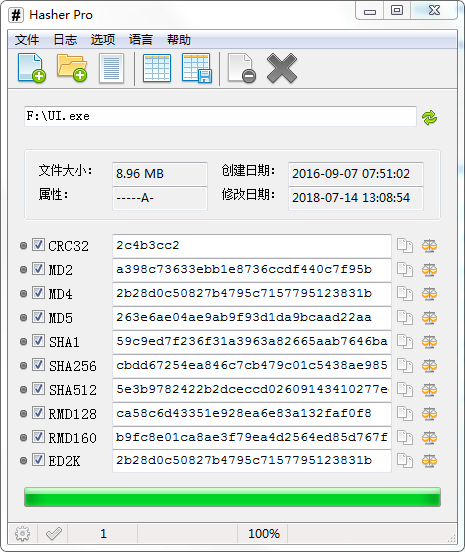
Task: Copy the SHA256 hash value
Action: point(405,365)
